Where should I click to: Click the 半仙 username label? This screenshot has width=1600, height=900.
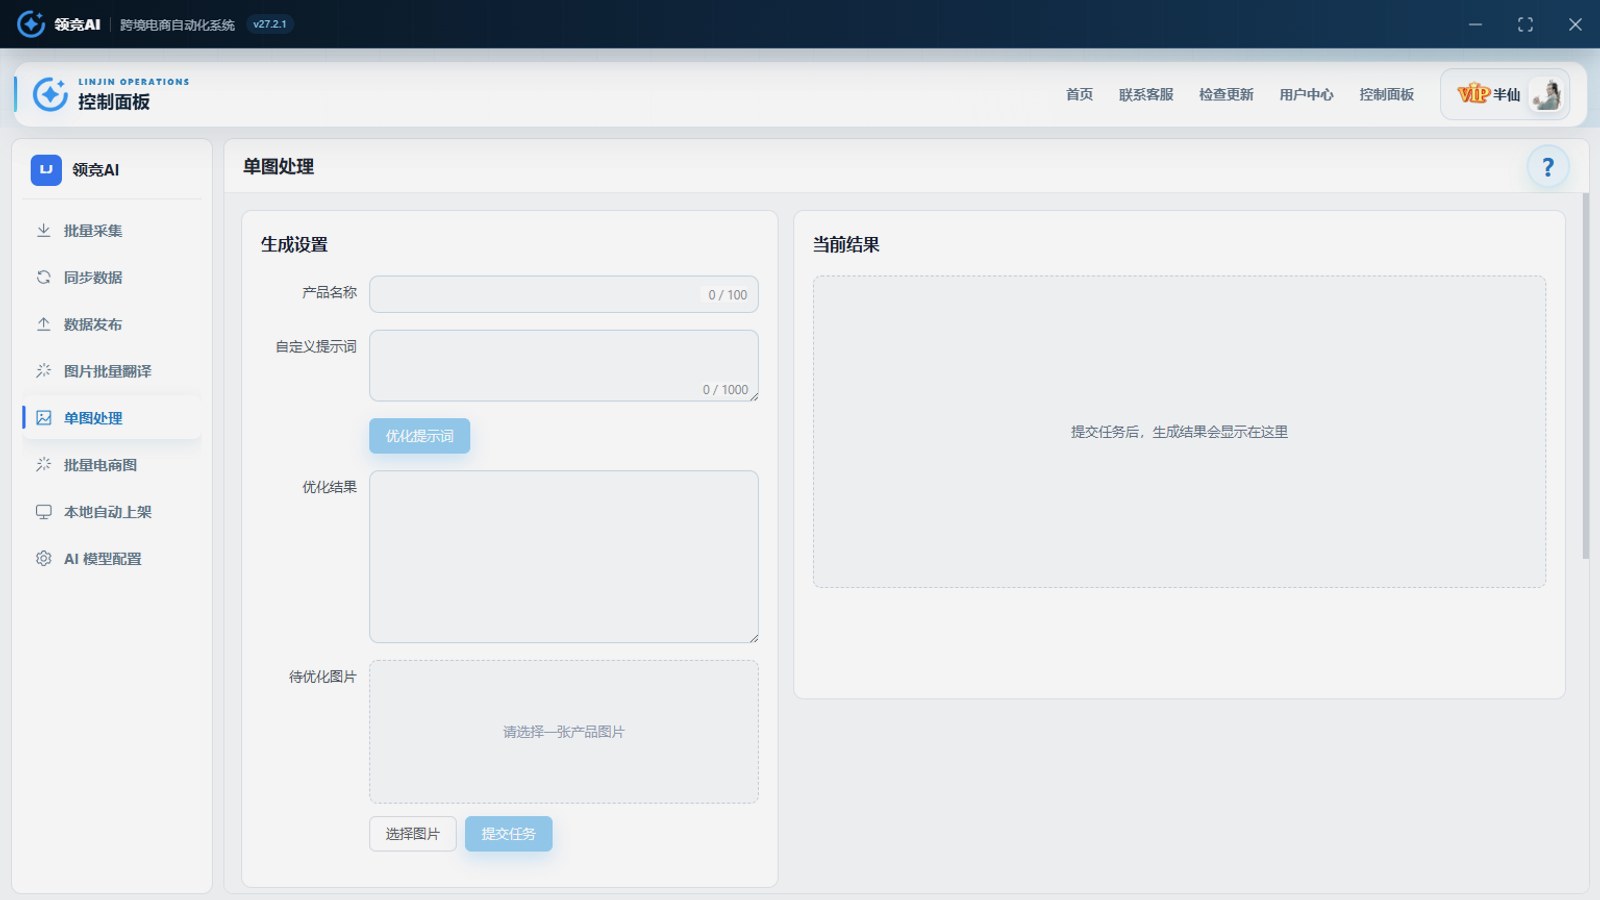click(x=1506, y=95)
